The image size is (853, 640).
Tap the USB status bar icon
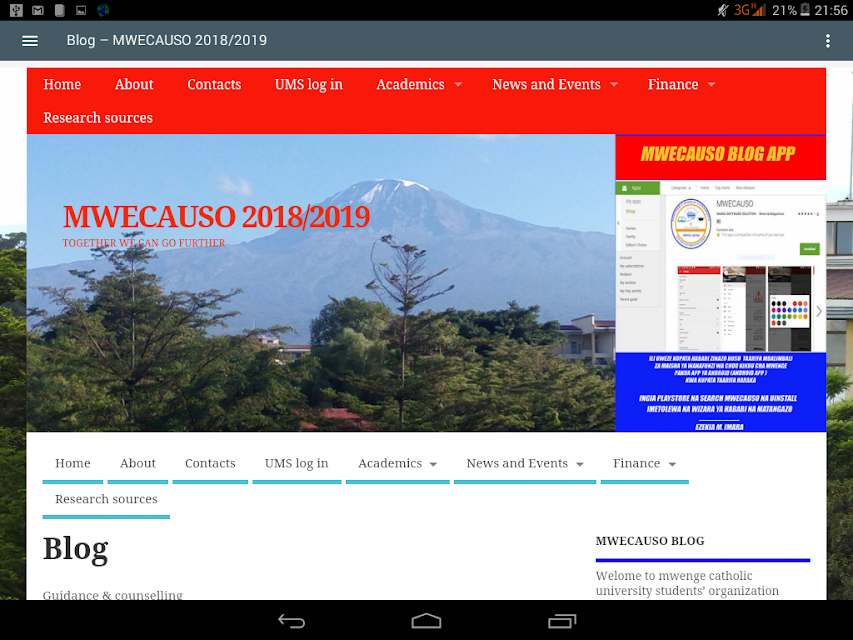(x=16, y=10)
